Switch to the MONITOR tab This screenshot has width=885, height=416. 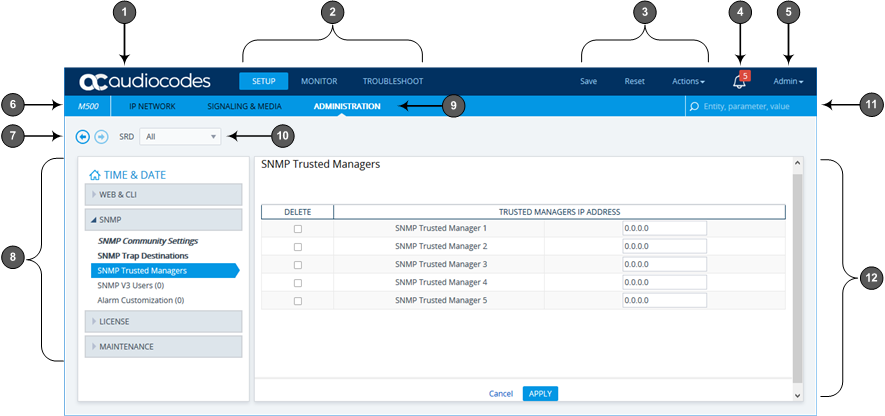point(319,81)
